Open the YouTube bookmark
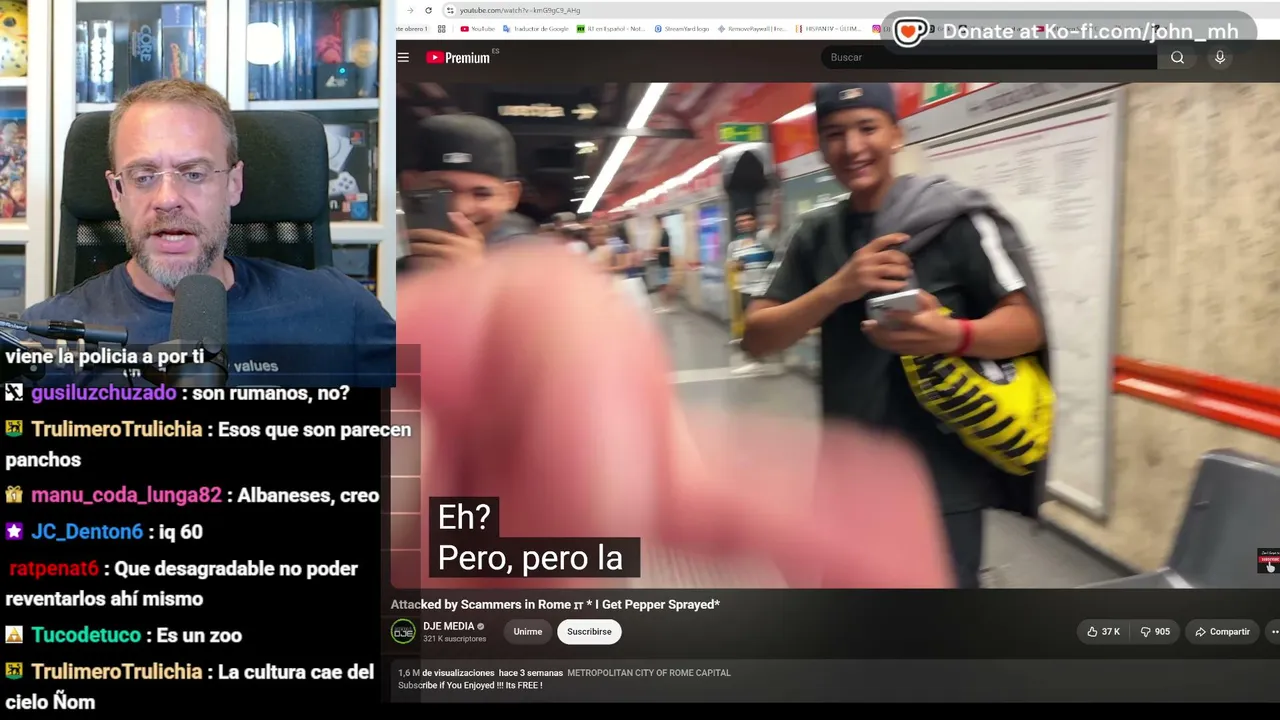The height and width of the screenshot is (720, 1280). pos(478,29)
